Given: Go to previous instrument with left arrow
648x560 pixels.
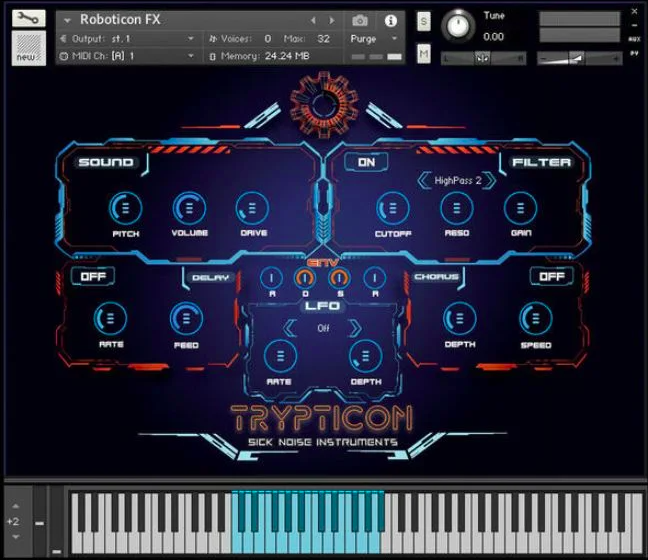Looking at the screenshot, I should pos(313,20).
